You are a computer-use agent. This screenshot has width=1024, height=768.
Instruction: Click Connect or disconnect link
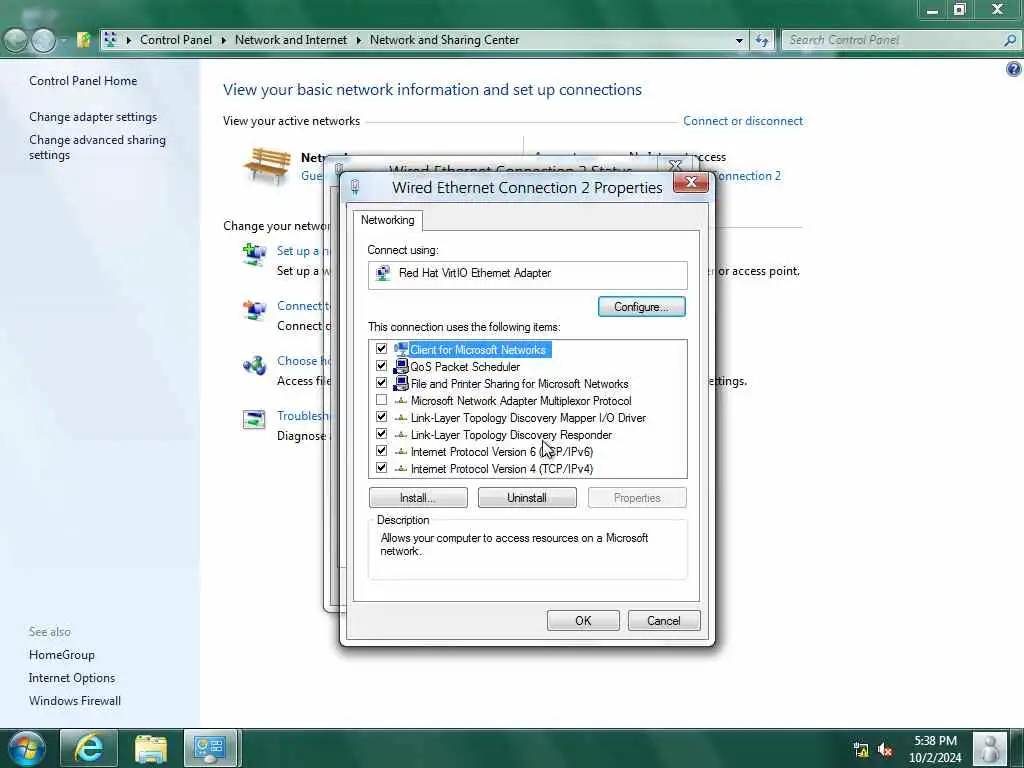point(743,121)
